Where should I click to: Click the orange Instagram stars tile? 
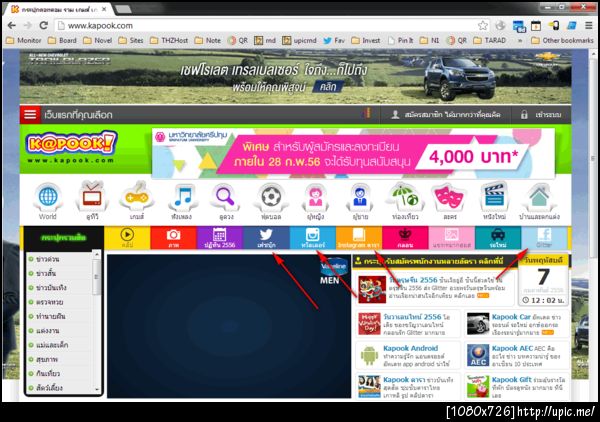pyautogui.click(x=359, y=238)
